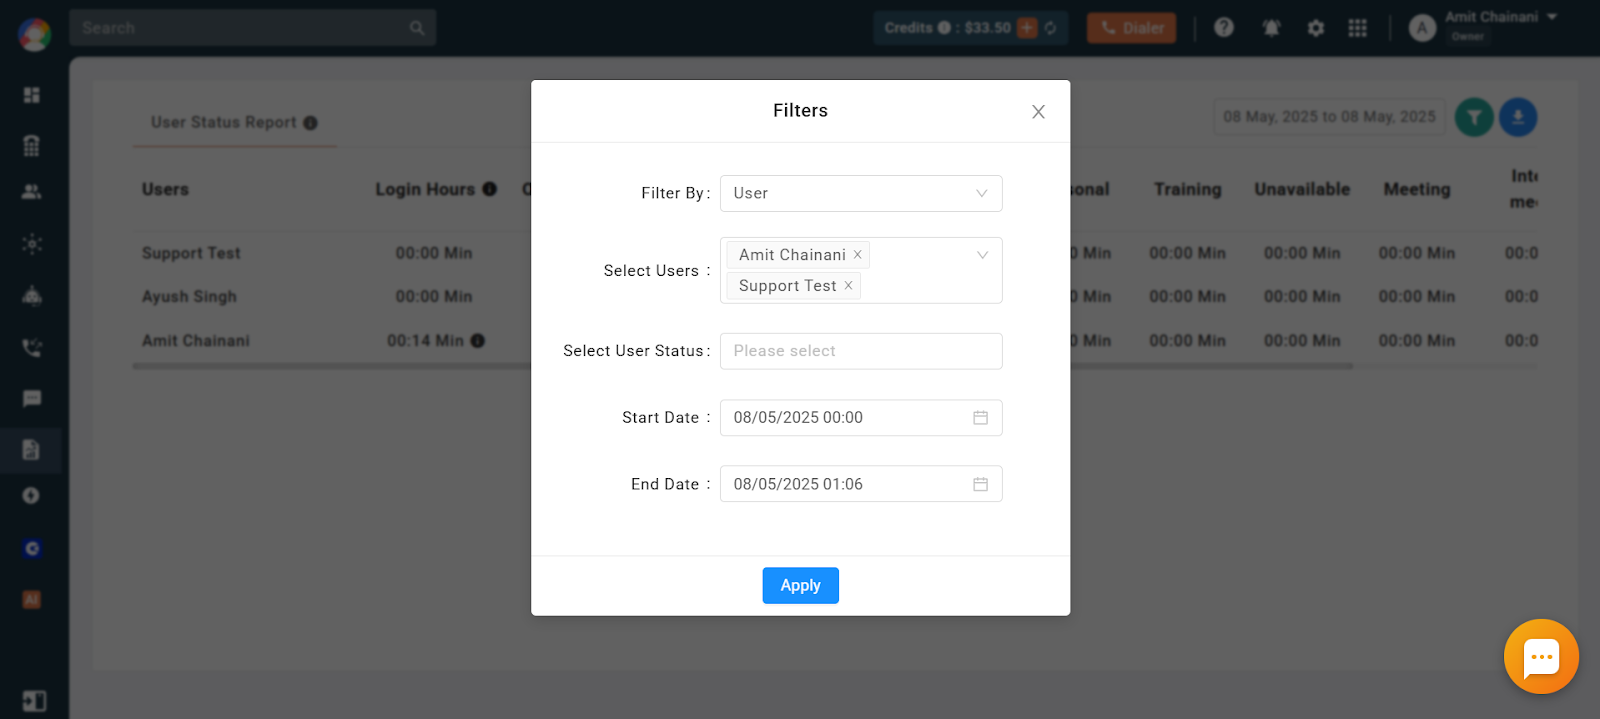
Task: Click the Ayush Singh row name
Action: (189, 297)
